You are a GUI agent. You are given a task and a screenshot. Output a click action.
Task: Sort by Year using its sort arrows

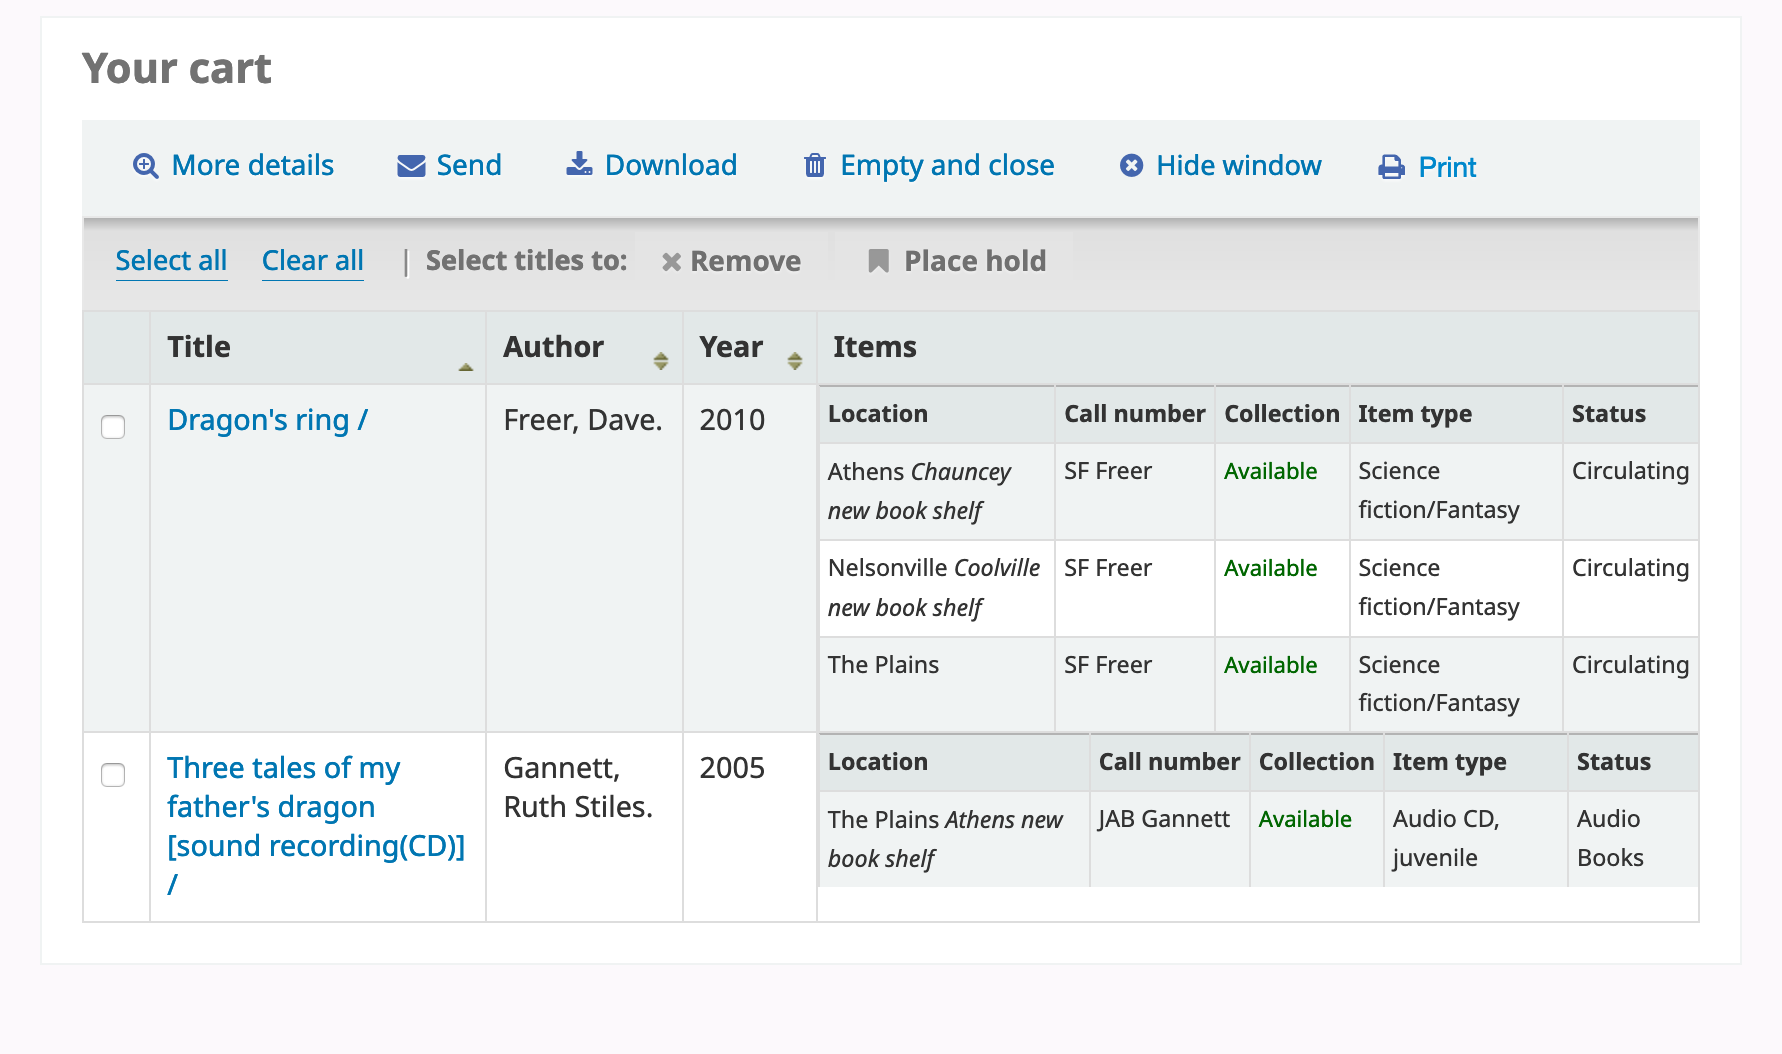794,361
